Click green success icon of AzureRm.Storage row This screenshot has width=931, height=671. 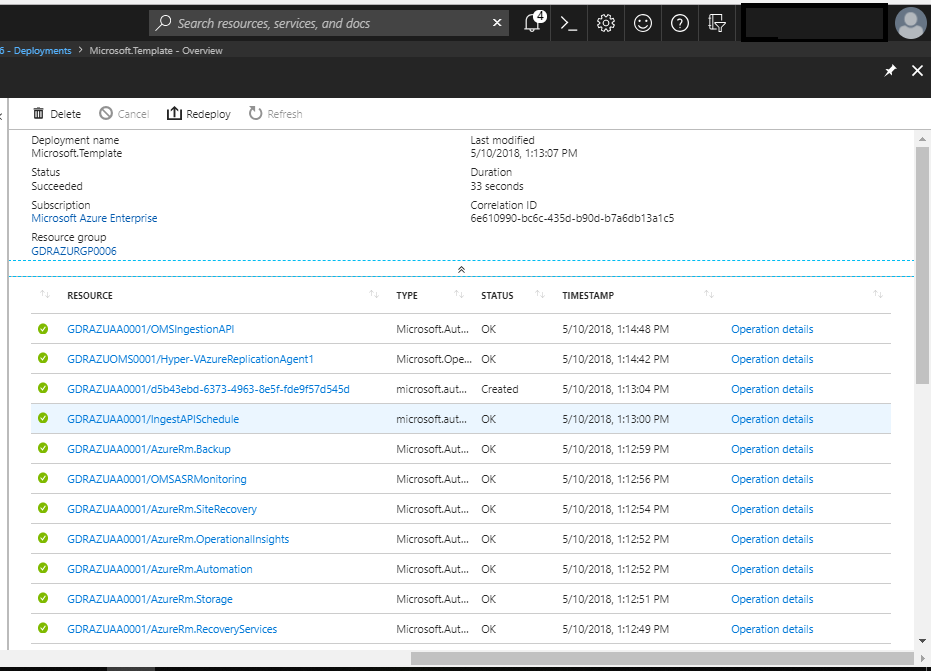(43, 598)
